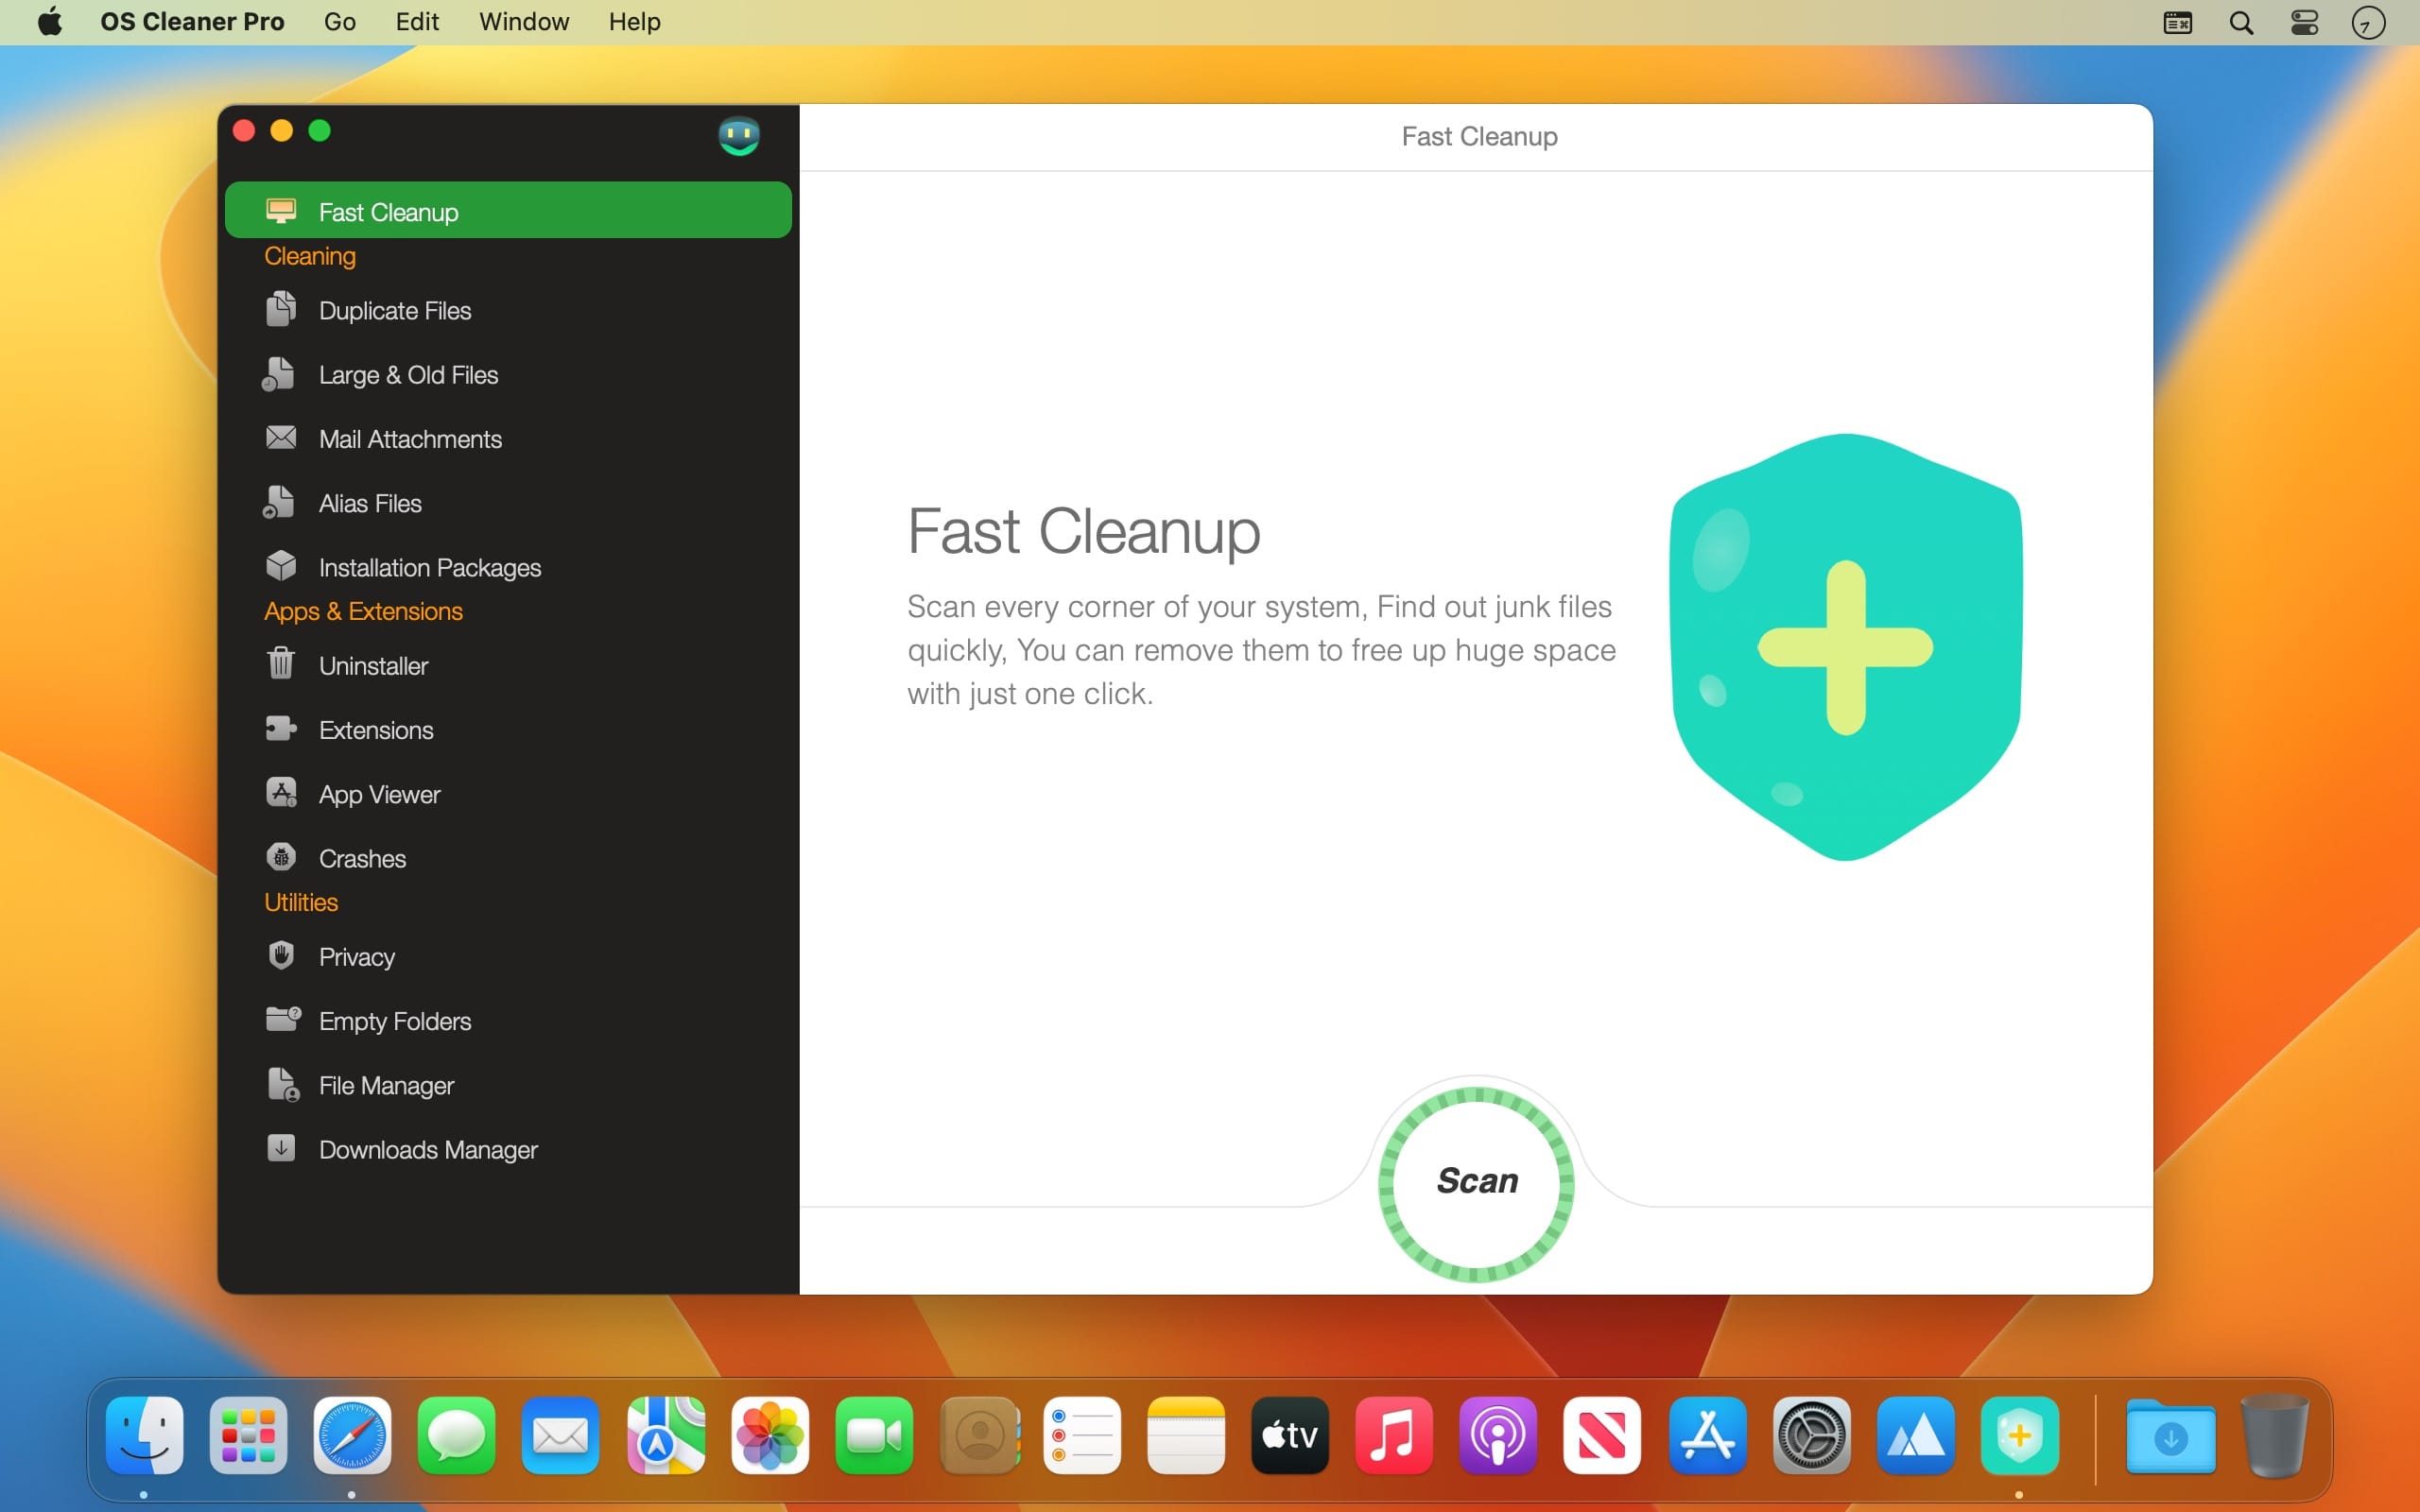Show the App Viewer
2420x1512 pixels.
click(x=378, y=794)
